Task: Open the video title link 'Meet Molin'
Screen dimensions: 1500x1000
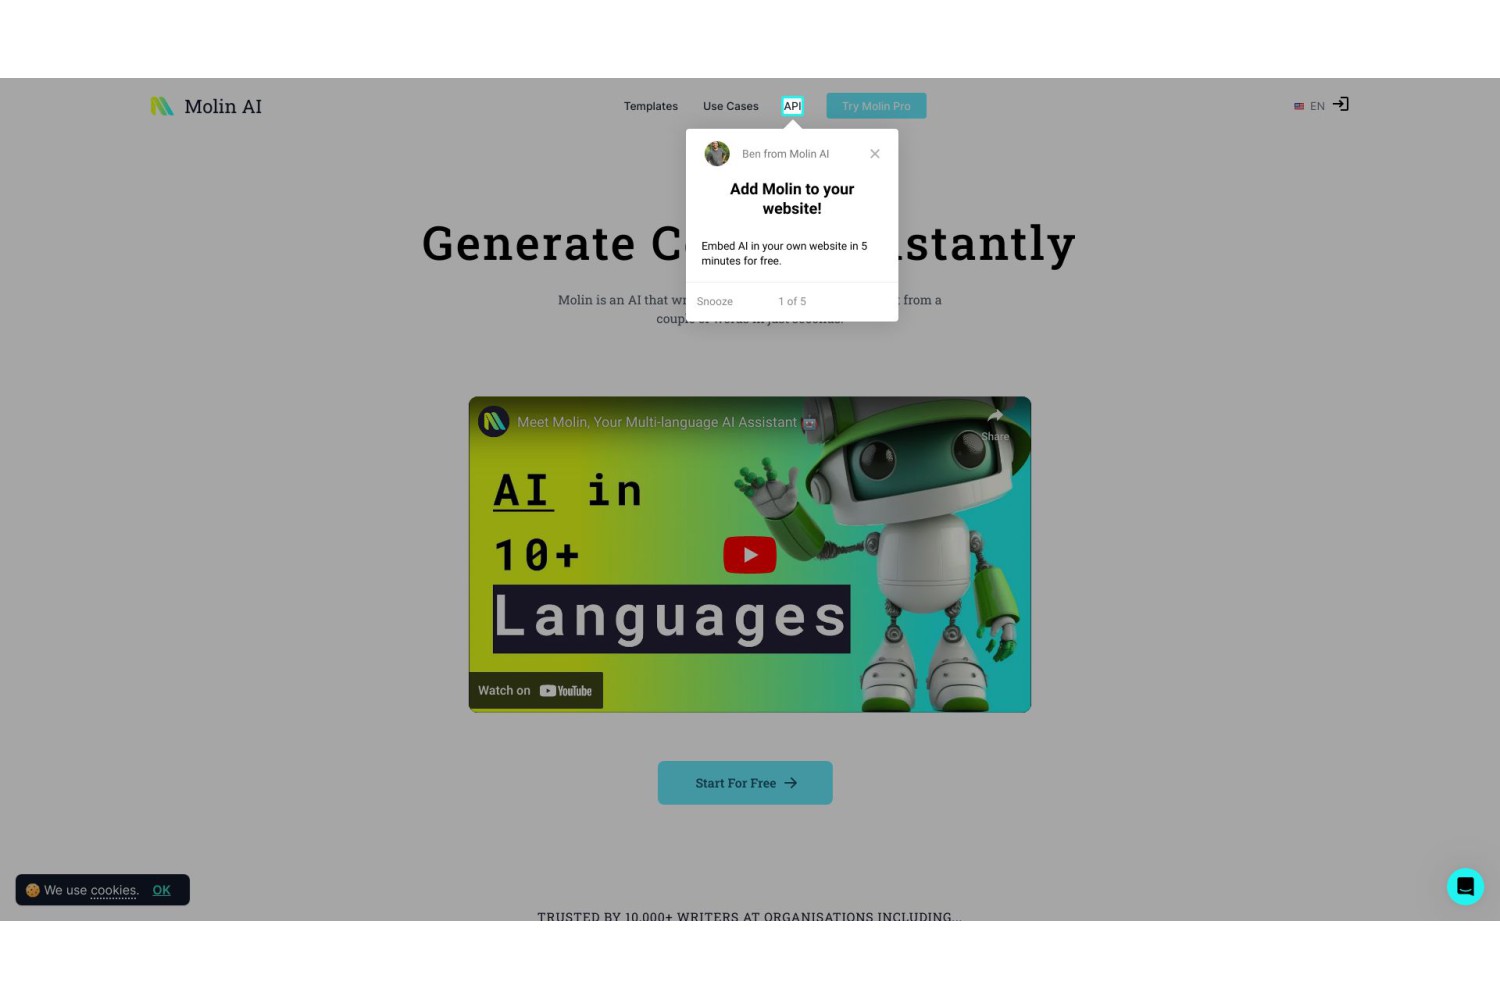Action: tap(667, 422)
